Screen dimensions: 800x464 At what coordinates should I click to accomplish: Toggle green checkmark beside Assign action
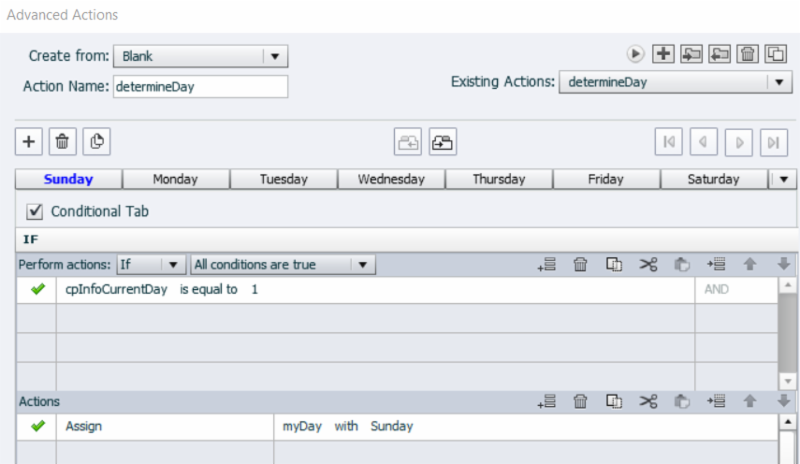(x=38, y=426)
